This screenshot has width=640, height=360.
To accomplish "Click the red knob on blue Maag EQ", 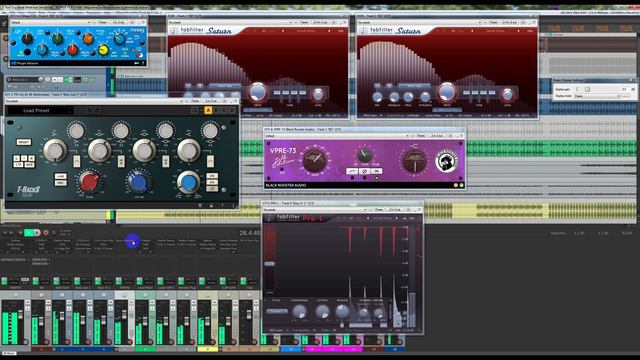I will [x=73, y=50].
